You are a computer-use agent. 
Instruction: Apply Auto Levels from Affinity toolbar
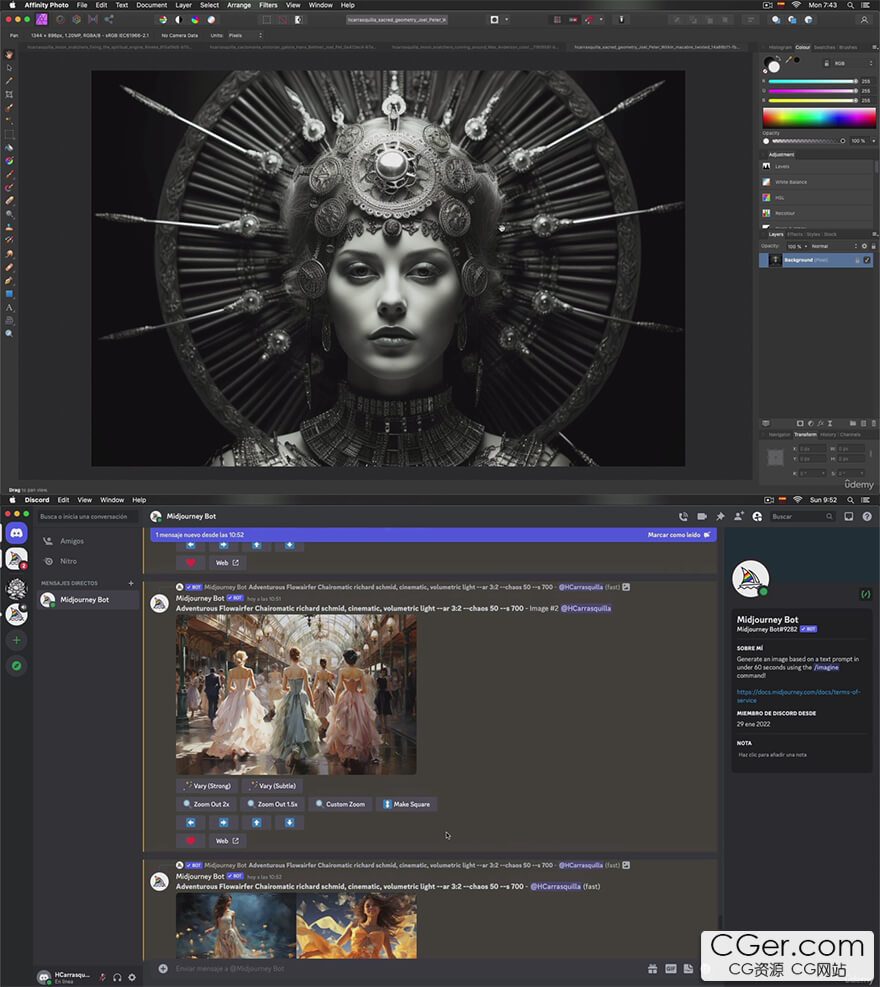(162, 20)
